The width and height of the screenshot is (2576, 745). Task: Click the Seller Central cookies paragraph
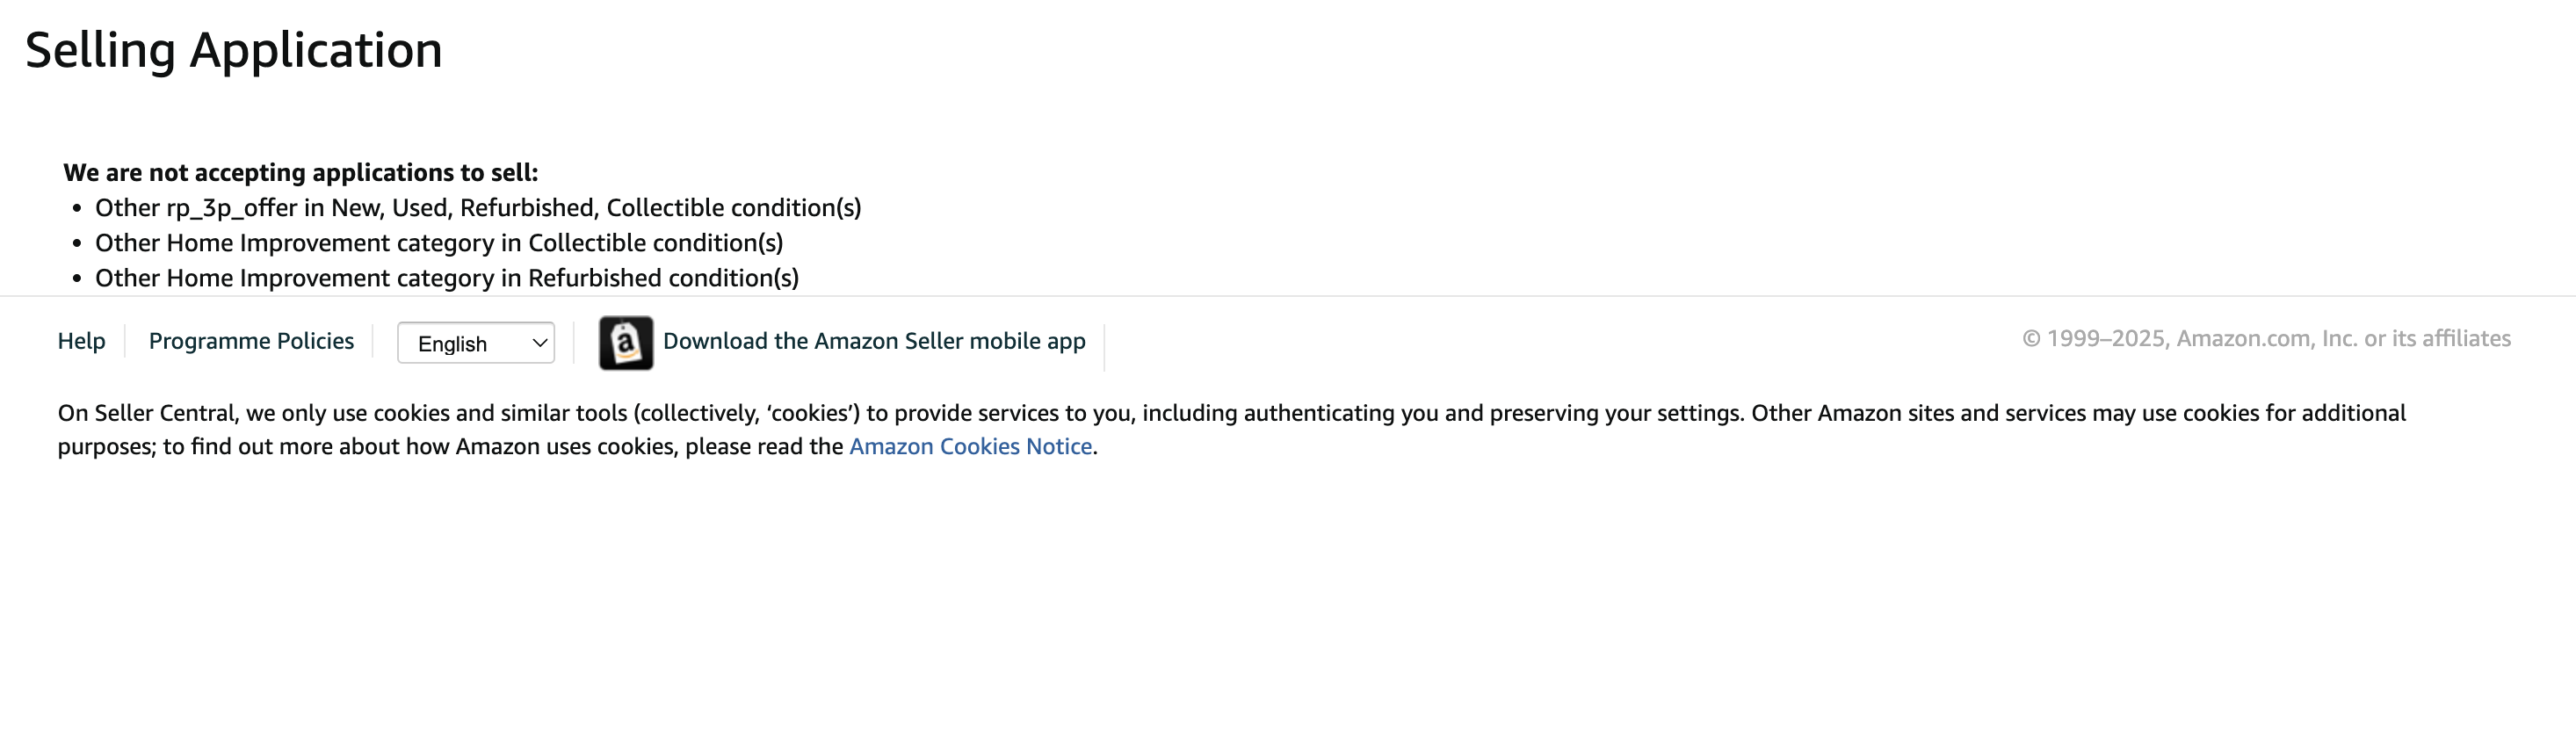click(x=1232, y=430)
